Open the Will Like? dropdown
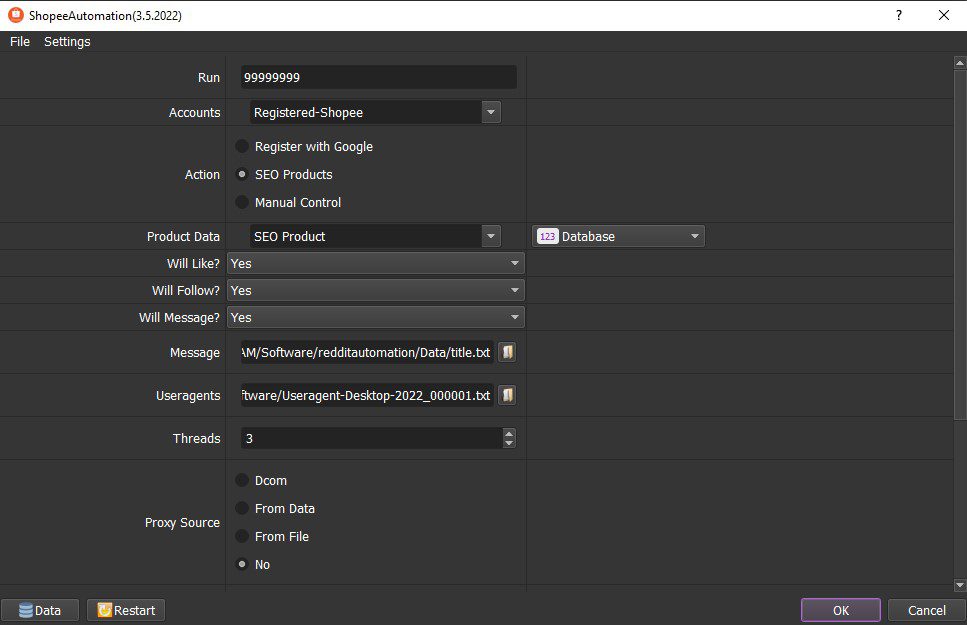This screenshot has height=625, width=967. (x=376, y=263)
